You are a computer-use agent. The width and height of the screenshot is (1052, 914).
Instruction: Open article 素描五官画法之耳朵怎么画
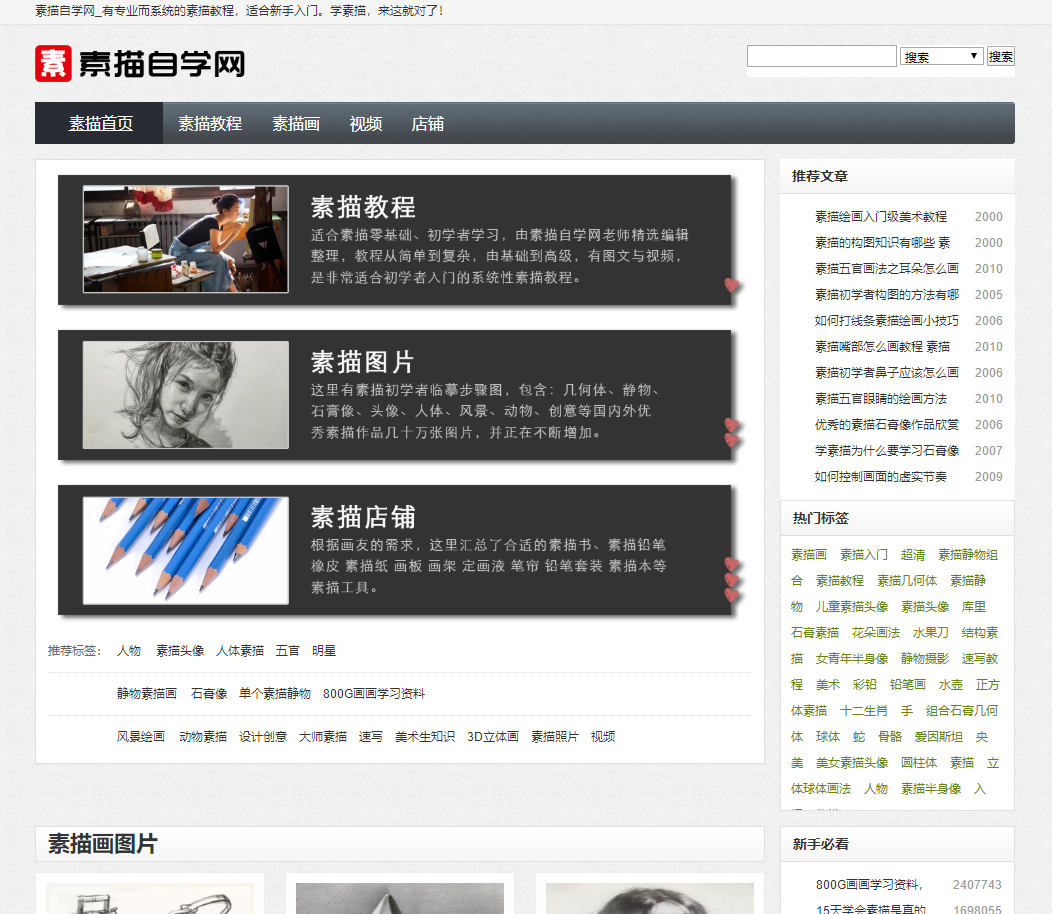point(887,268)
